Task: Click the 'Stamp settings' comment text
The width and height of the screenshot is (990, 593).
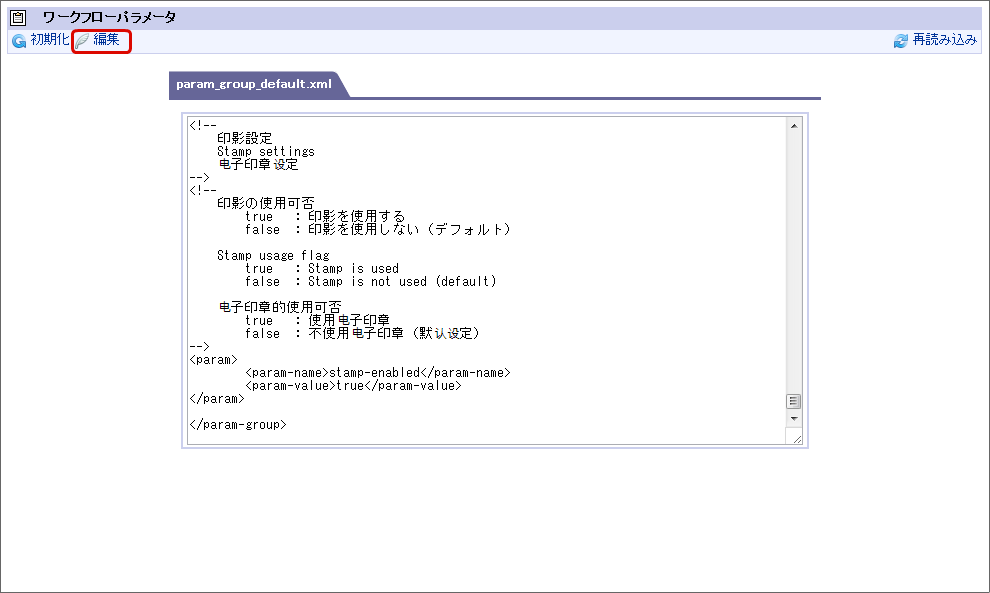Action: [x=265, y=152]
